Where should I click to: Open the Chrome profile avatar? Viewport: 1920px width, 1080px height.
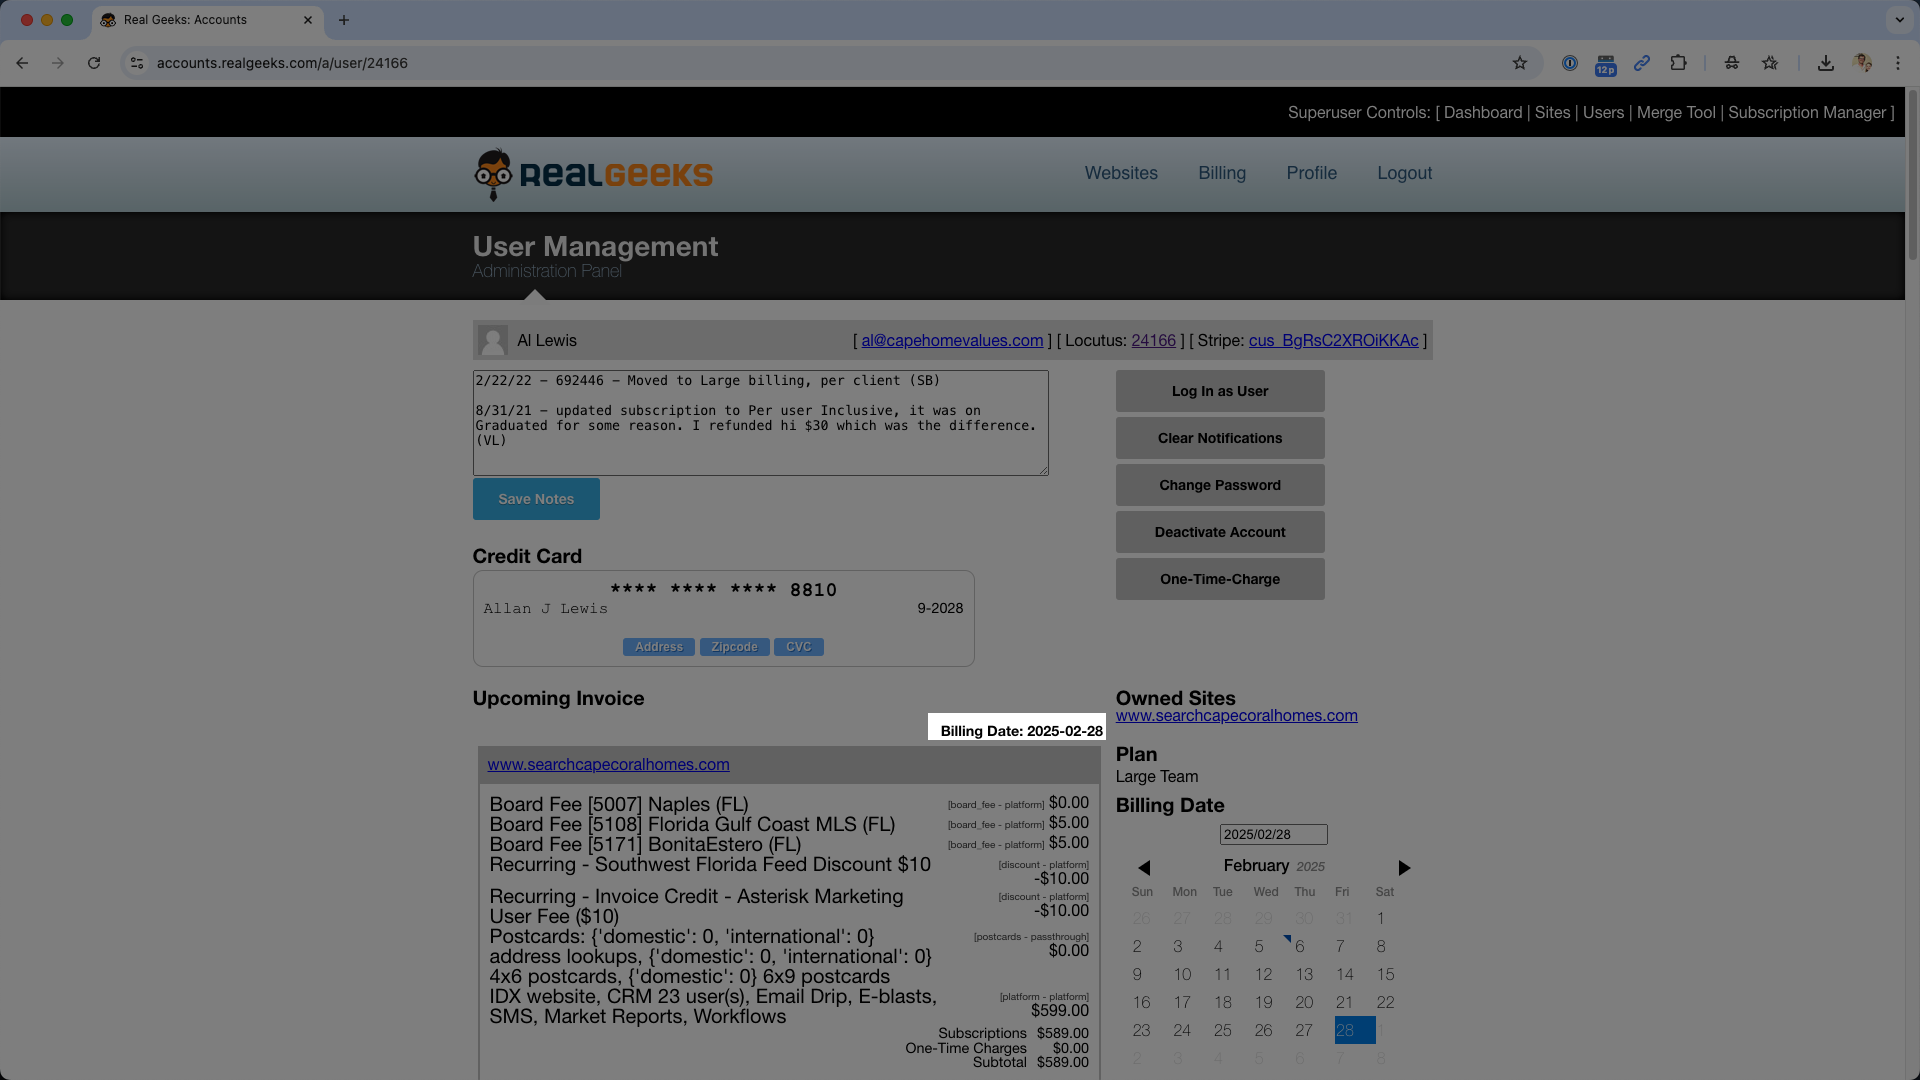click(x=1862, y=63)
